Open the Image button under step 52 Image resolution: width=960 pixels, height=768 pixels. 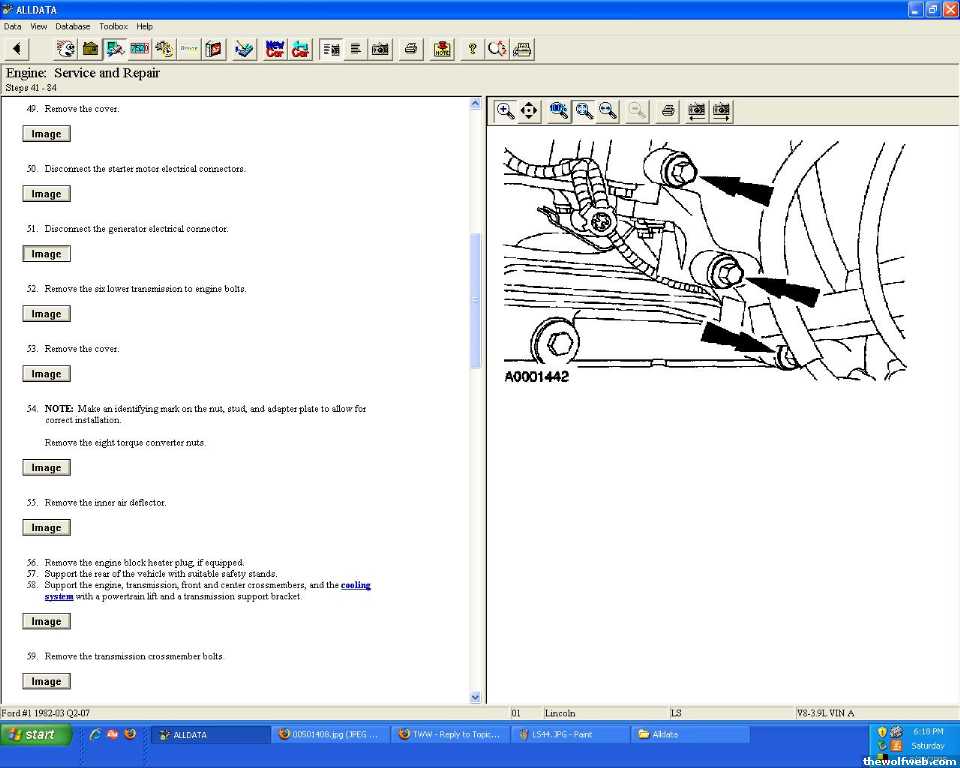(46, 314)
